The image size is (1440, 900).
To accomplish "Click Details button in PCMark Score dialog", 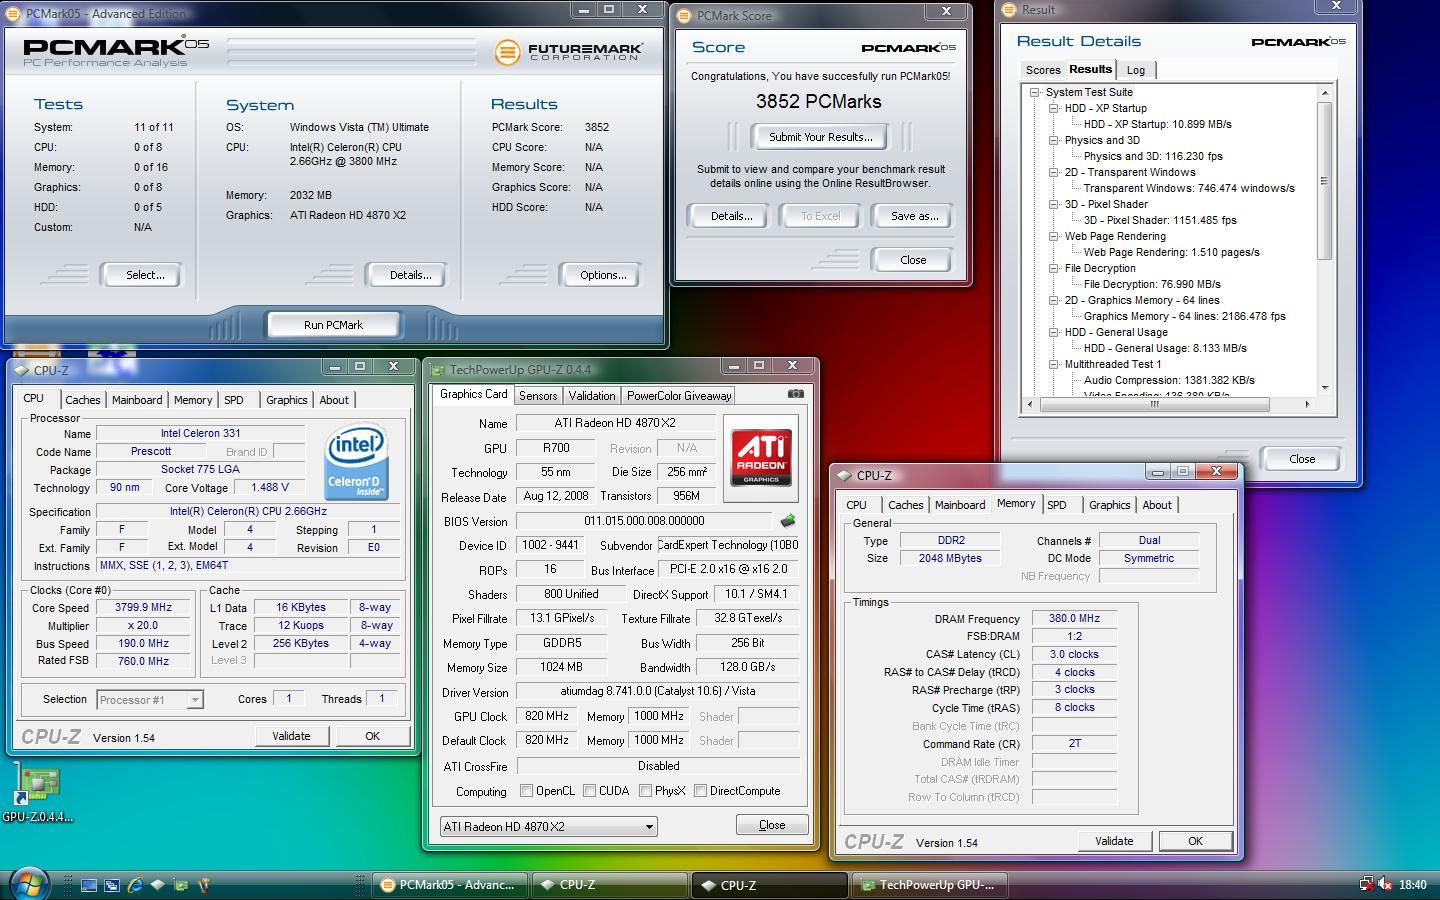I will [731, 216].
